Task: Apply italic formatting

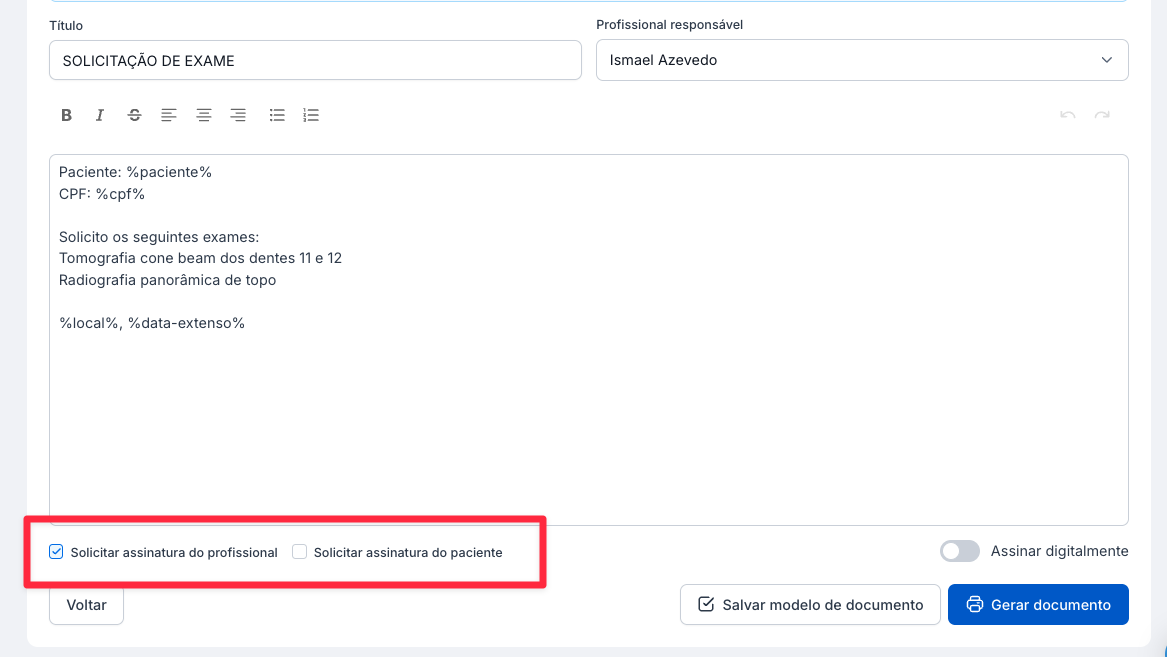Action: point(100,115)
